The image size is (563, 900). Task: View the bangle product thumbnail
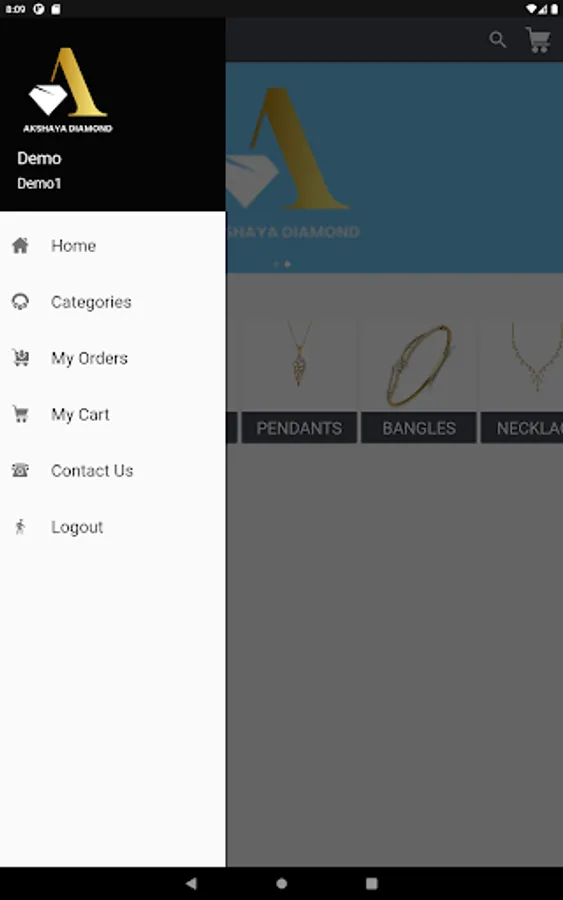[419, 366]
